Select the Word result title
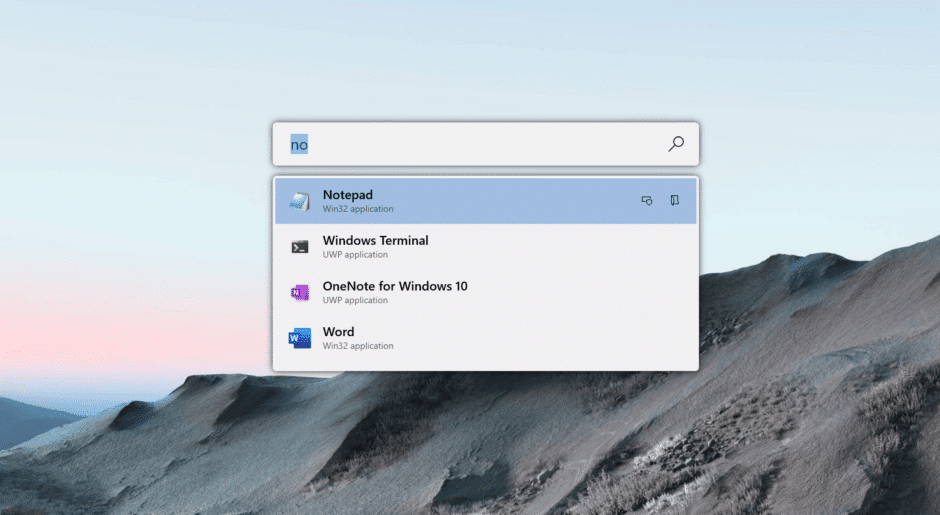This screenshot has height=515, width=940. 338,332
